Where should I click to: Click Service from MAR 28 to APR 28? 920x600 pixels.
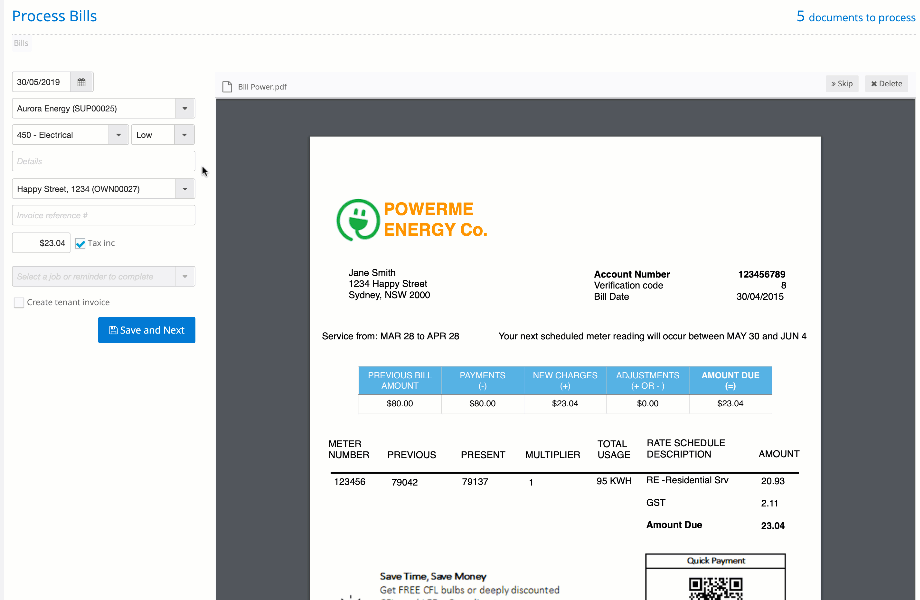pyautogui.click(x=390, y=336)
